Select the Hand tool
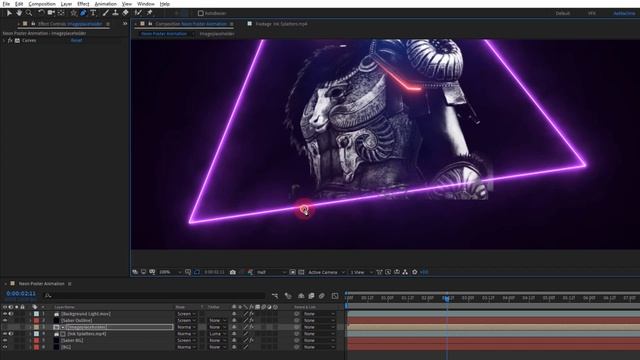640x360 pixels. (x=19, y=13)
